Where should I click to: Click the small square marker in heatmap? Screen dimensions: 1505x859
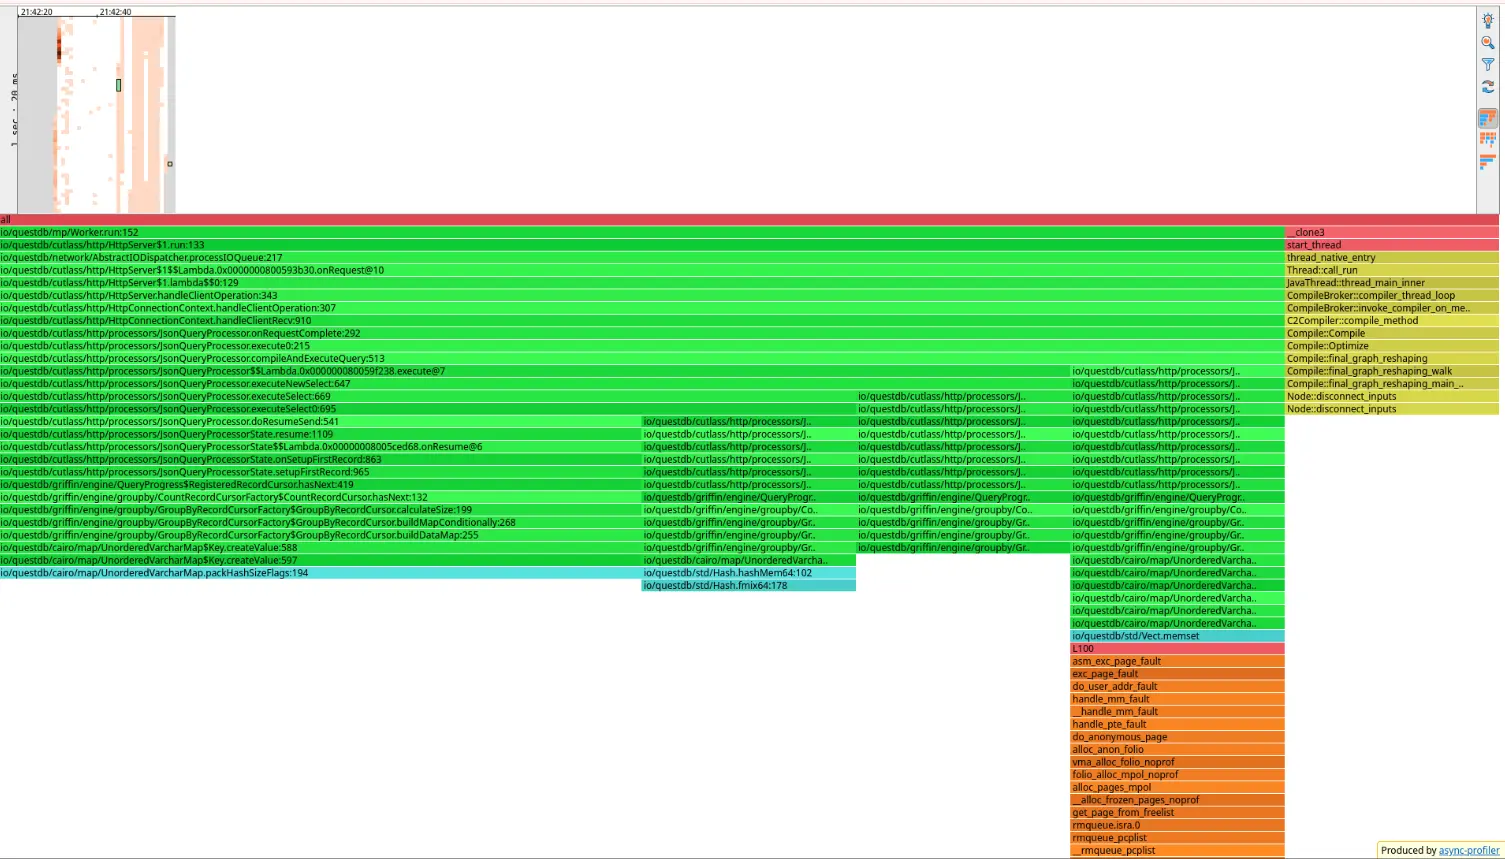[x=170, y=164]
